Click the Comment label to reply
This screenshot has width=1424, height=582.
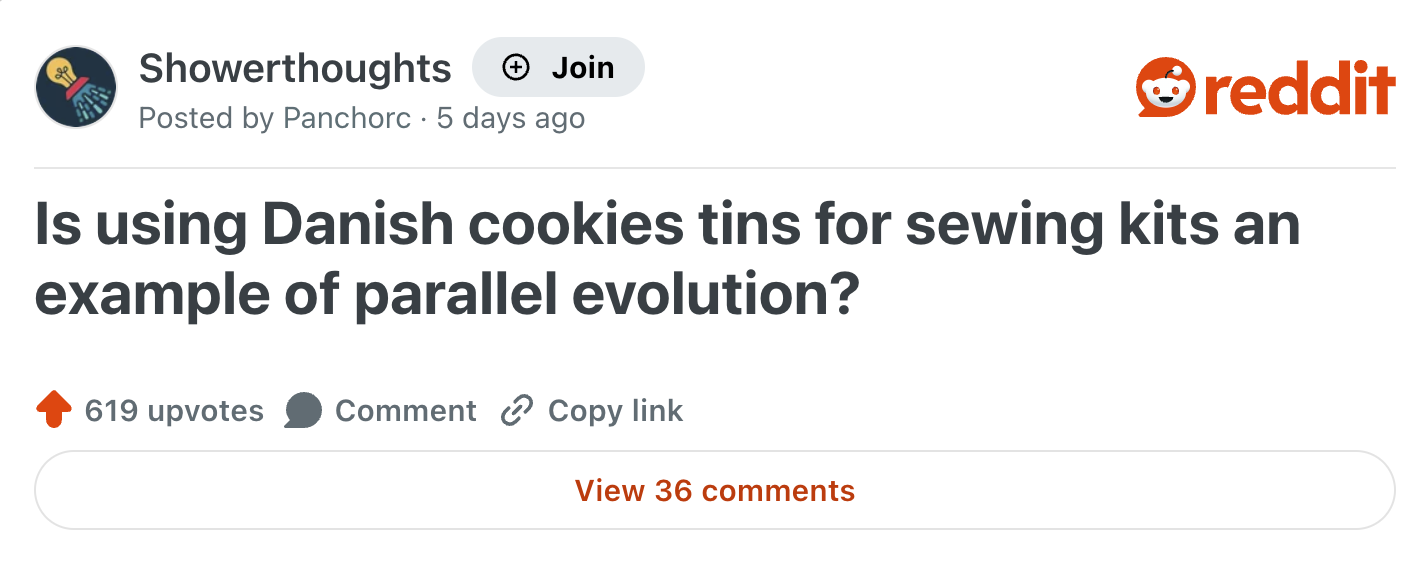click(x=406, y=410)
